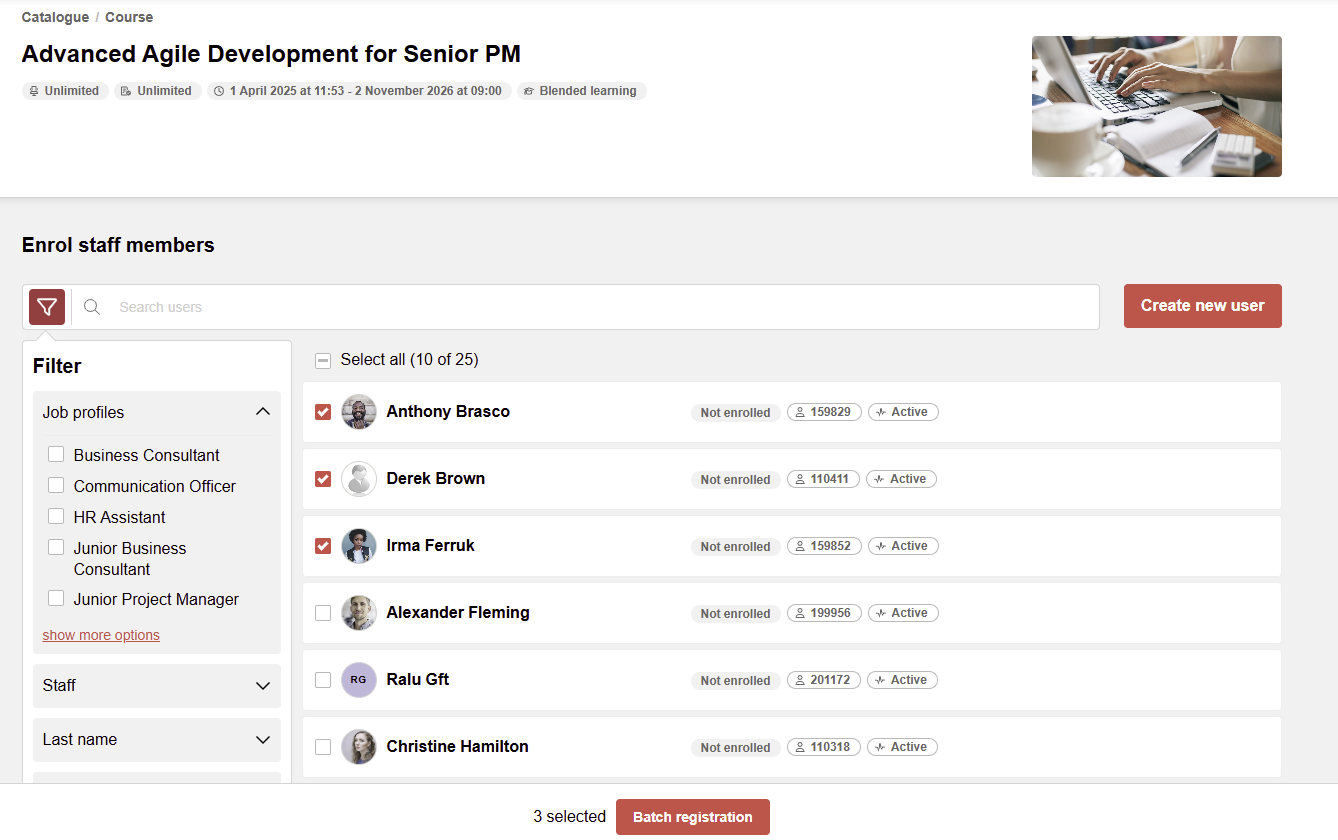
Task: Expand the Last name filter
Action: pyautogui.click(x=262, y=740)
